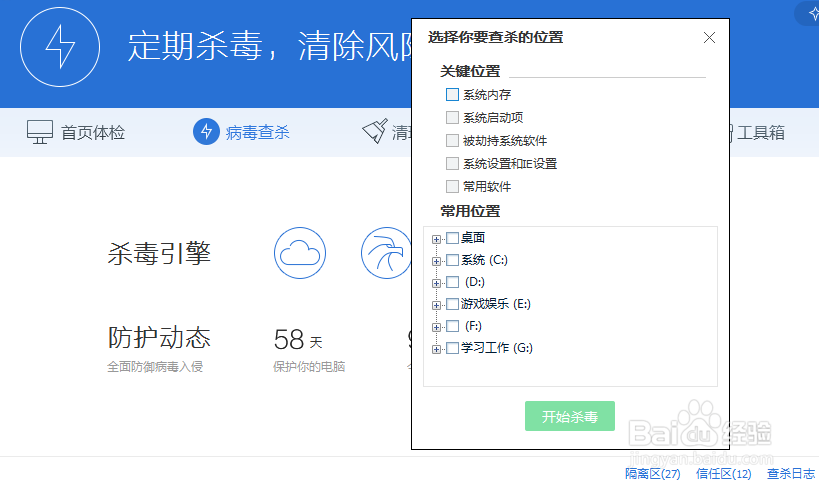Tick the 被劫持系统软件 checkbox

click(452, 141)
